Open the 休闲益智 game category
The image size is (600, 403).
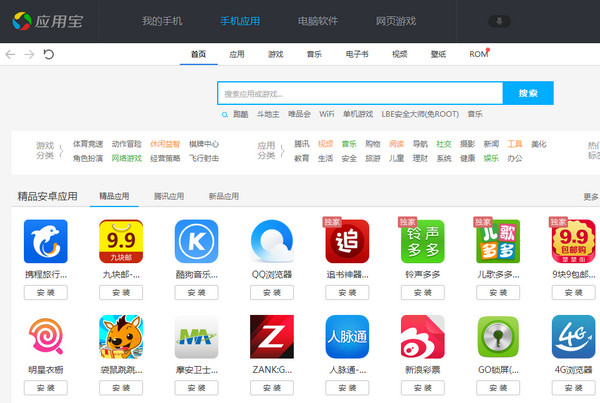click(165, 144)
